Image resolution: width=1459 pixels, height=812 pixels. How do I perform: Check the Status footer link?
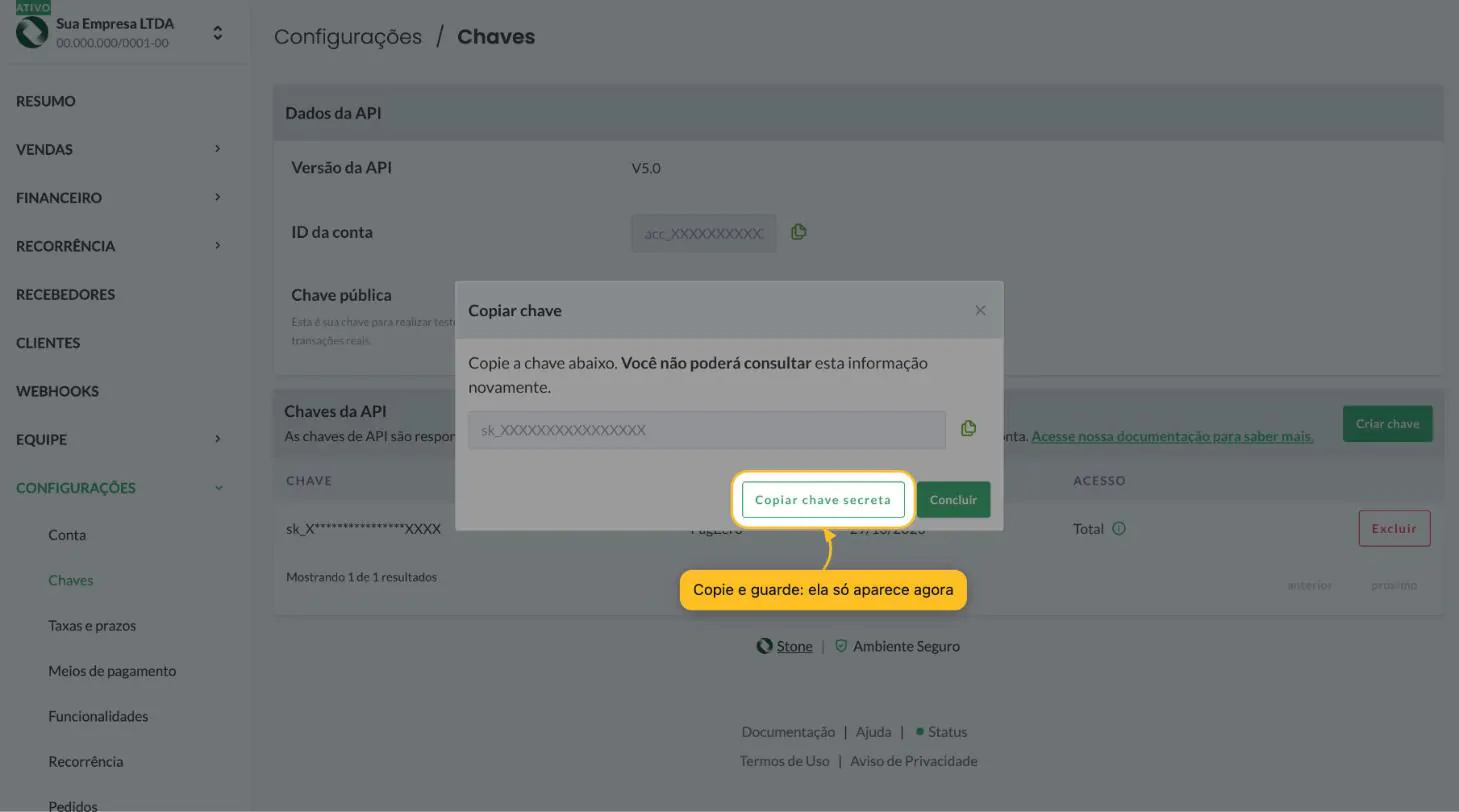(x=941, y=732)
